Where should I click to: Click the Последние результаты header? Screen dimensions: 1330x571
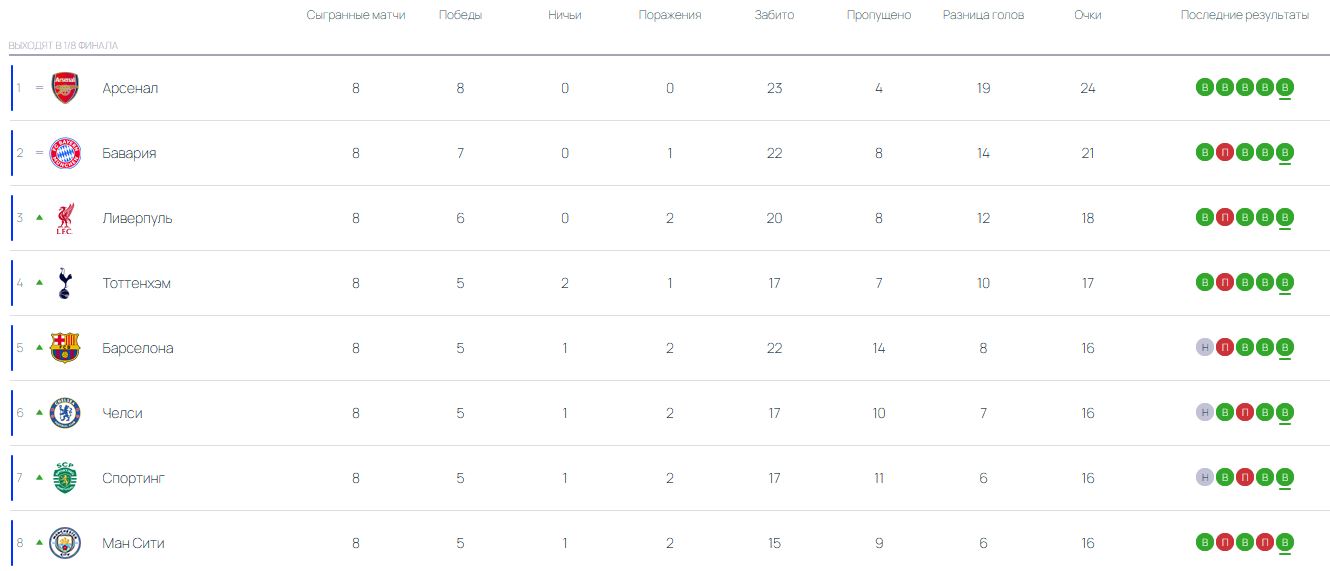point(1244,15)
